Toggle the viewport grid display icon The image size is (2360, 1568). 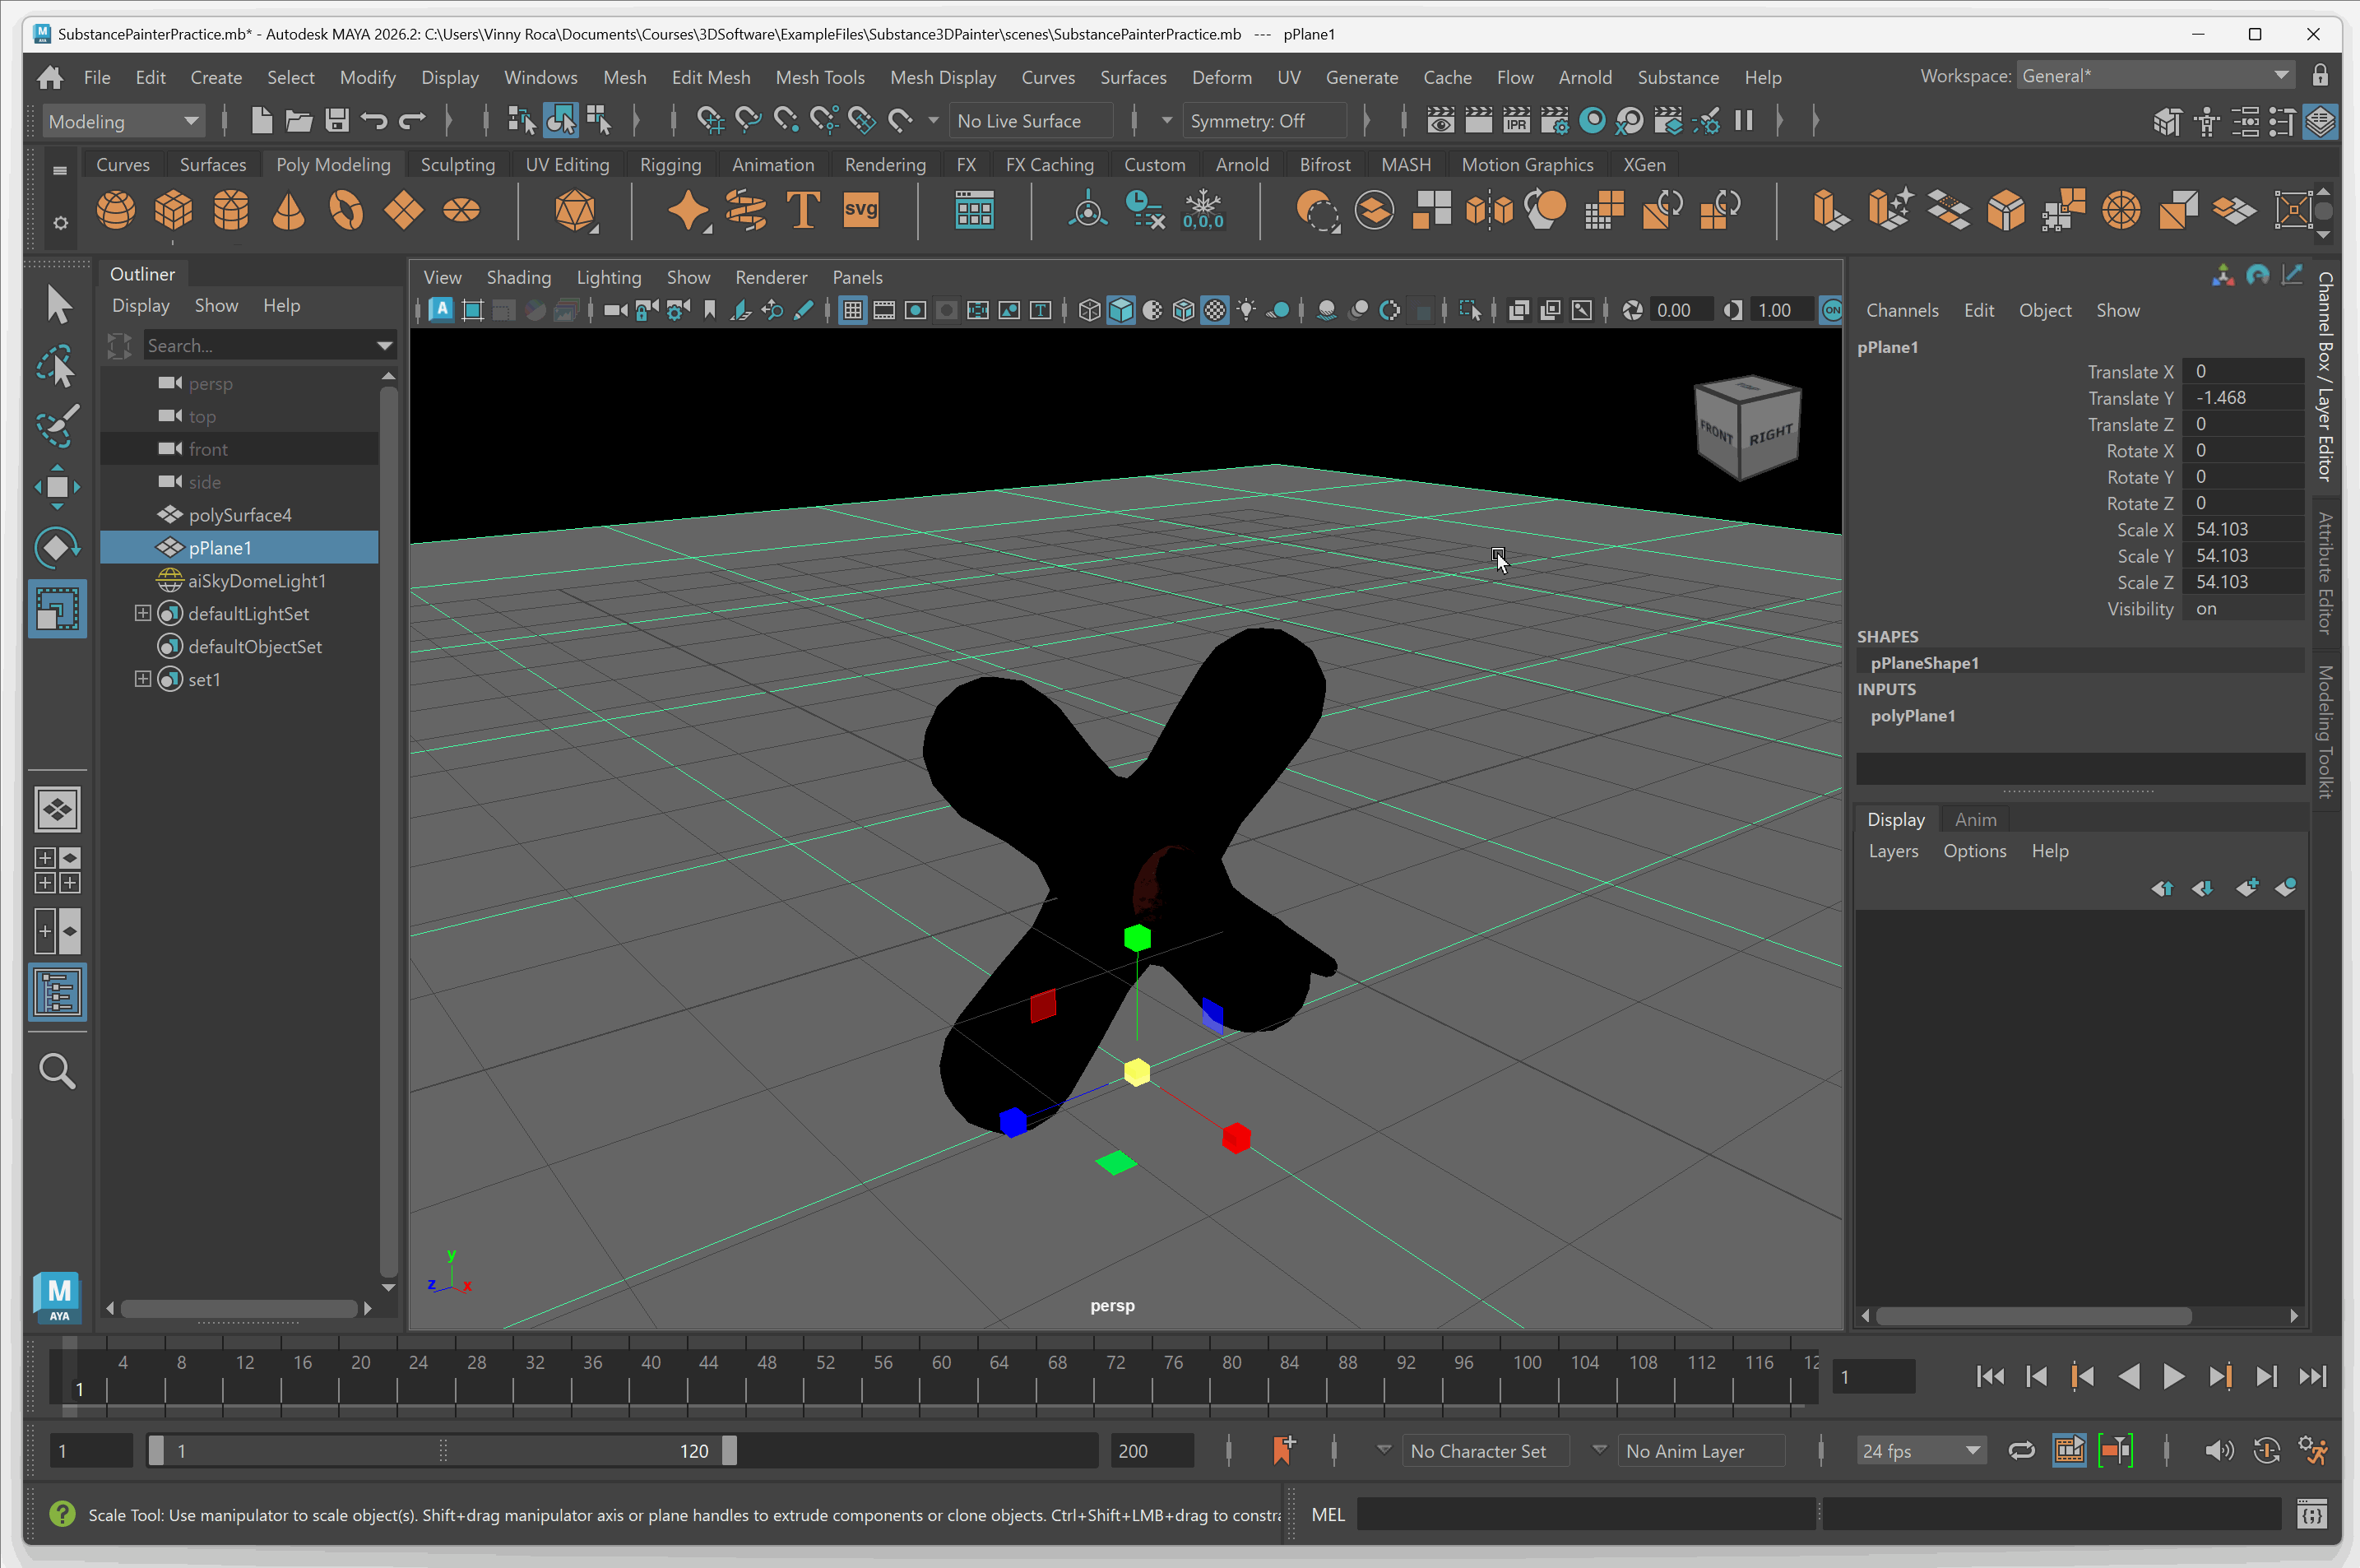click(x=853, y=311)
